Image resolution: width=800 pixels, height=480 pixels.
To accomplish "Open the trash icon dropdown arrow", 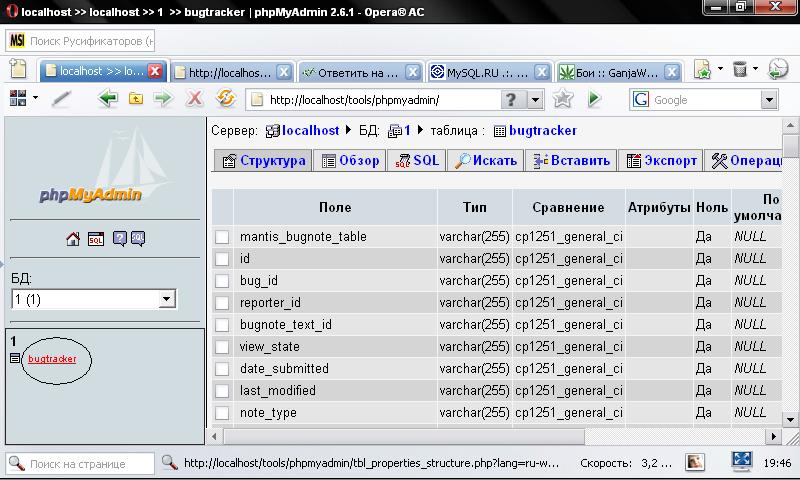I will click(756, 68).
